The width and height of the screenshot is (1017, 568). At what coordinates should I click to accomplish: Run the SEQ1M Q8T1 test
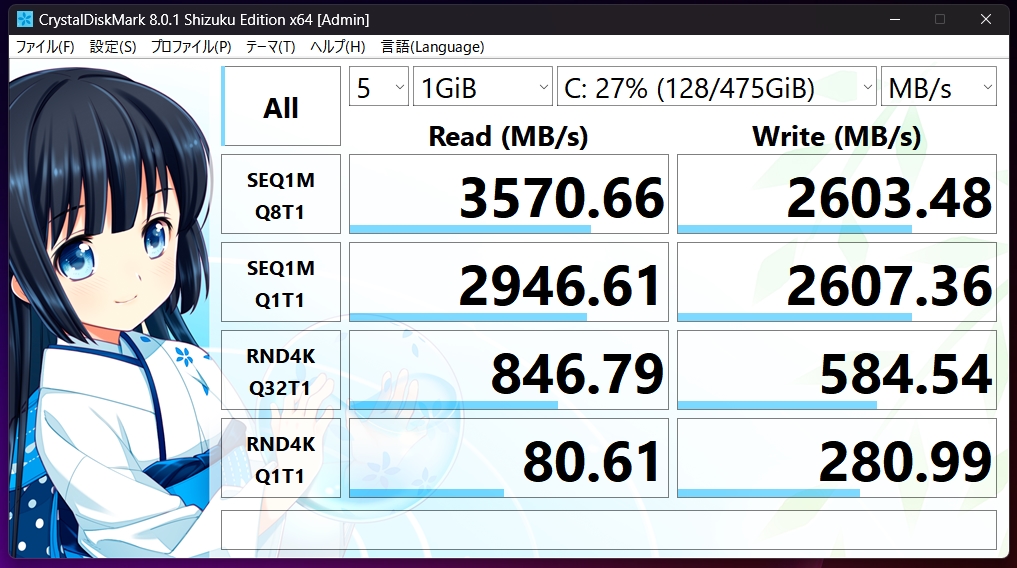(281, 194)
